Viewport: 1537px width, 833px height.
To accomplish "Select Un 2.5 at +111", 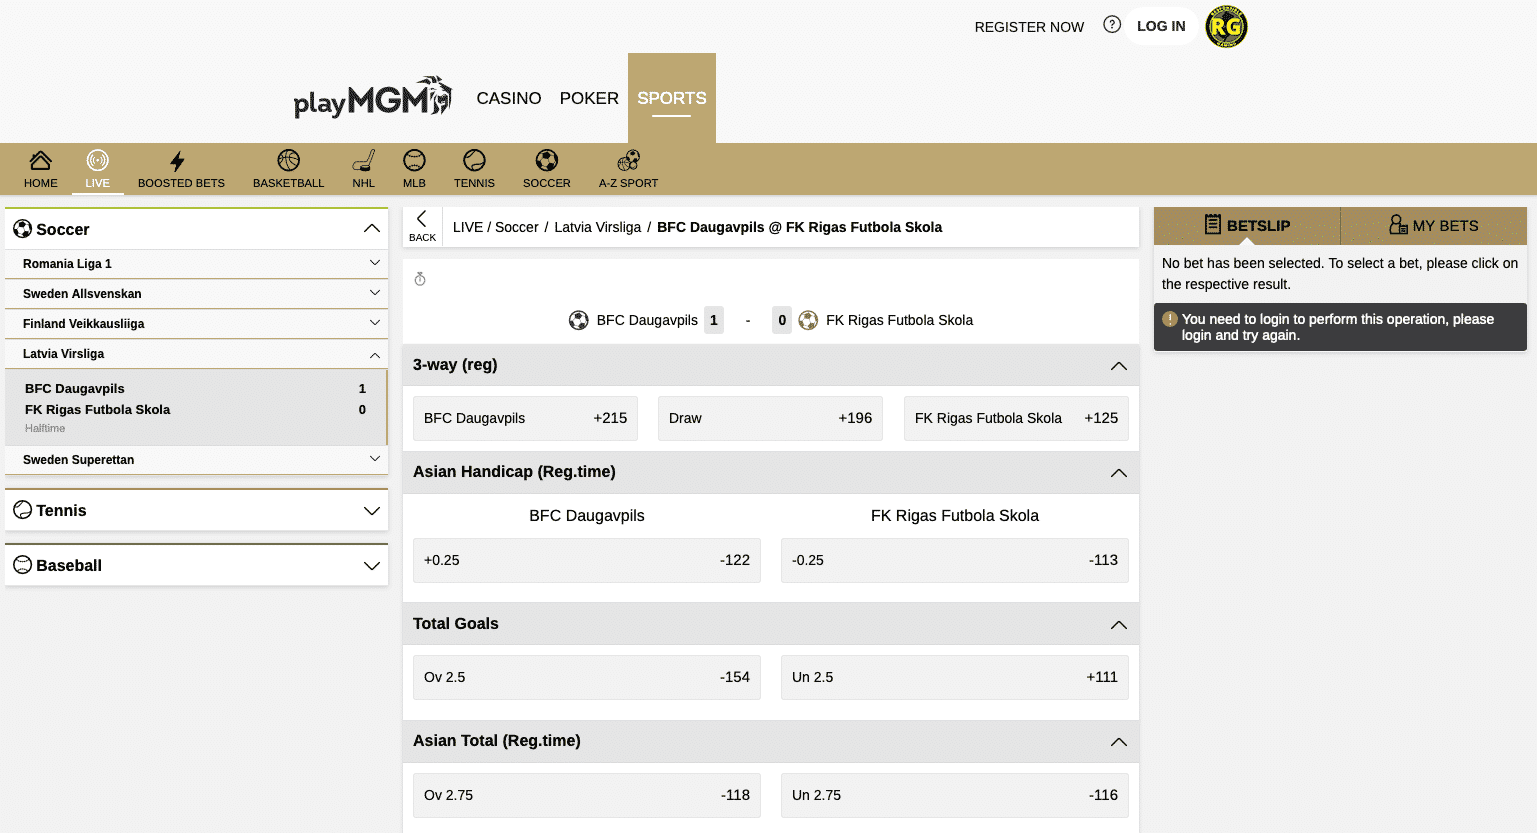I will (955, 677).
